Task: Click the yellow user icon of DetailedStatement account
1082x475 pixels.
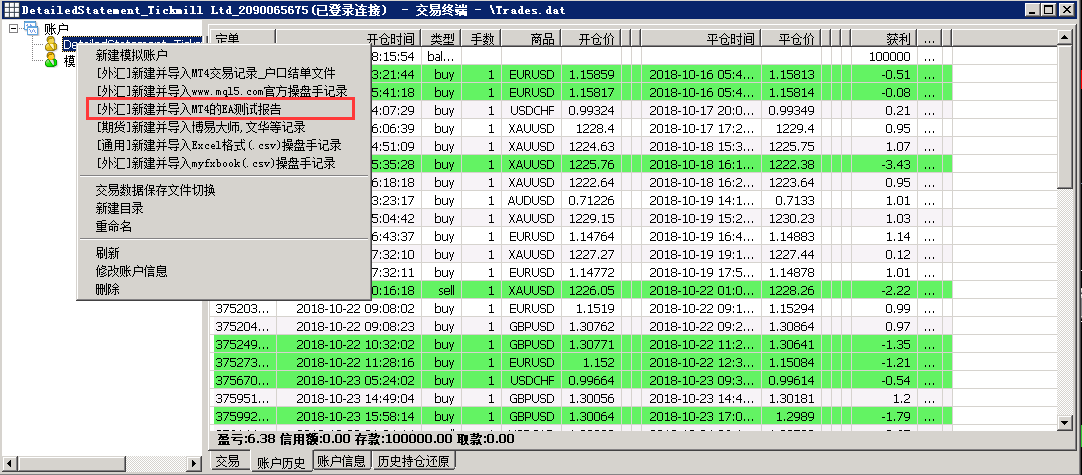Action: (51, 45)
